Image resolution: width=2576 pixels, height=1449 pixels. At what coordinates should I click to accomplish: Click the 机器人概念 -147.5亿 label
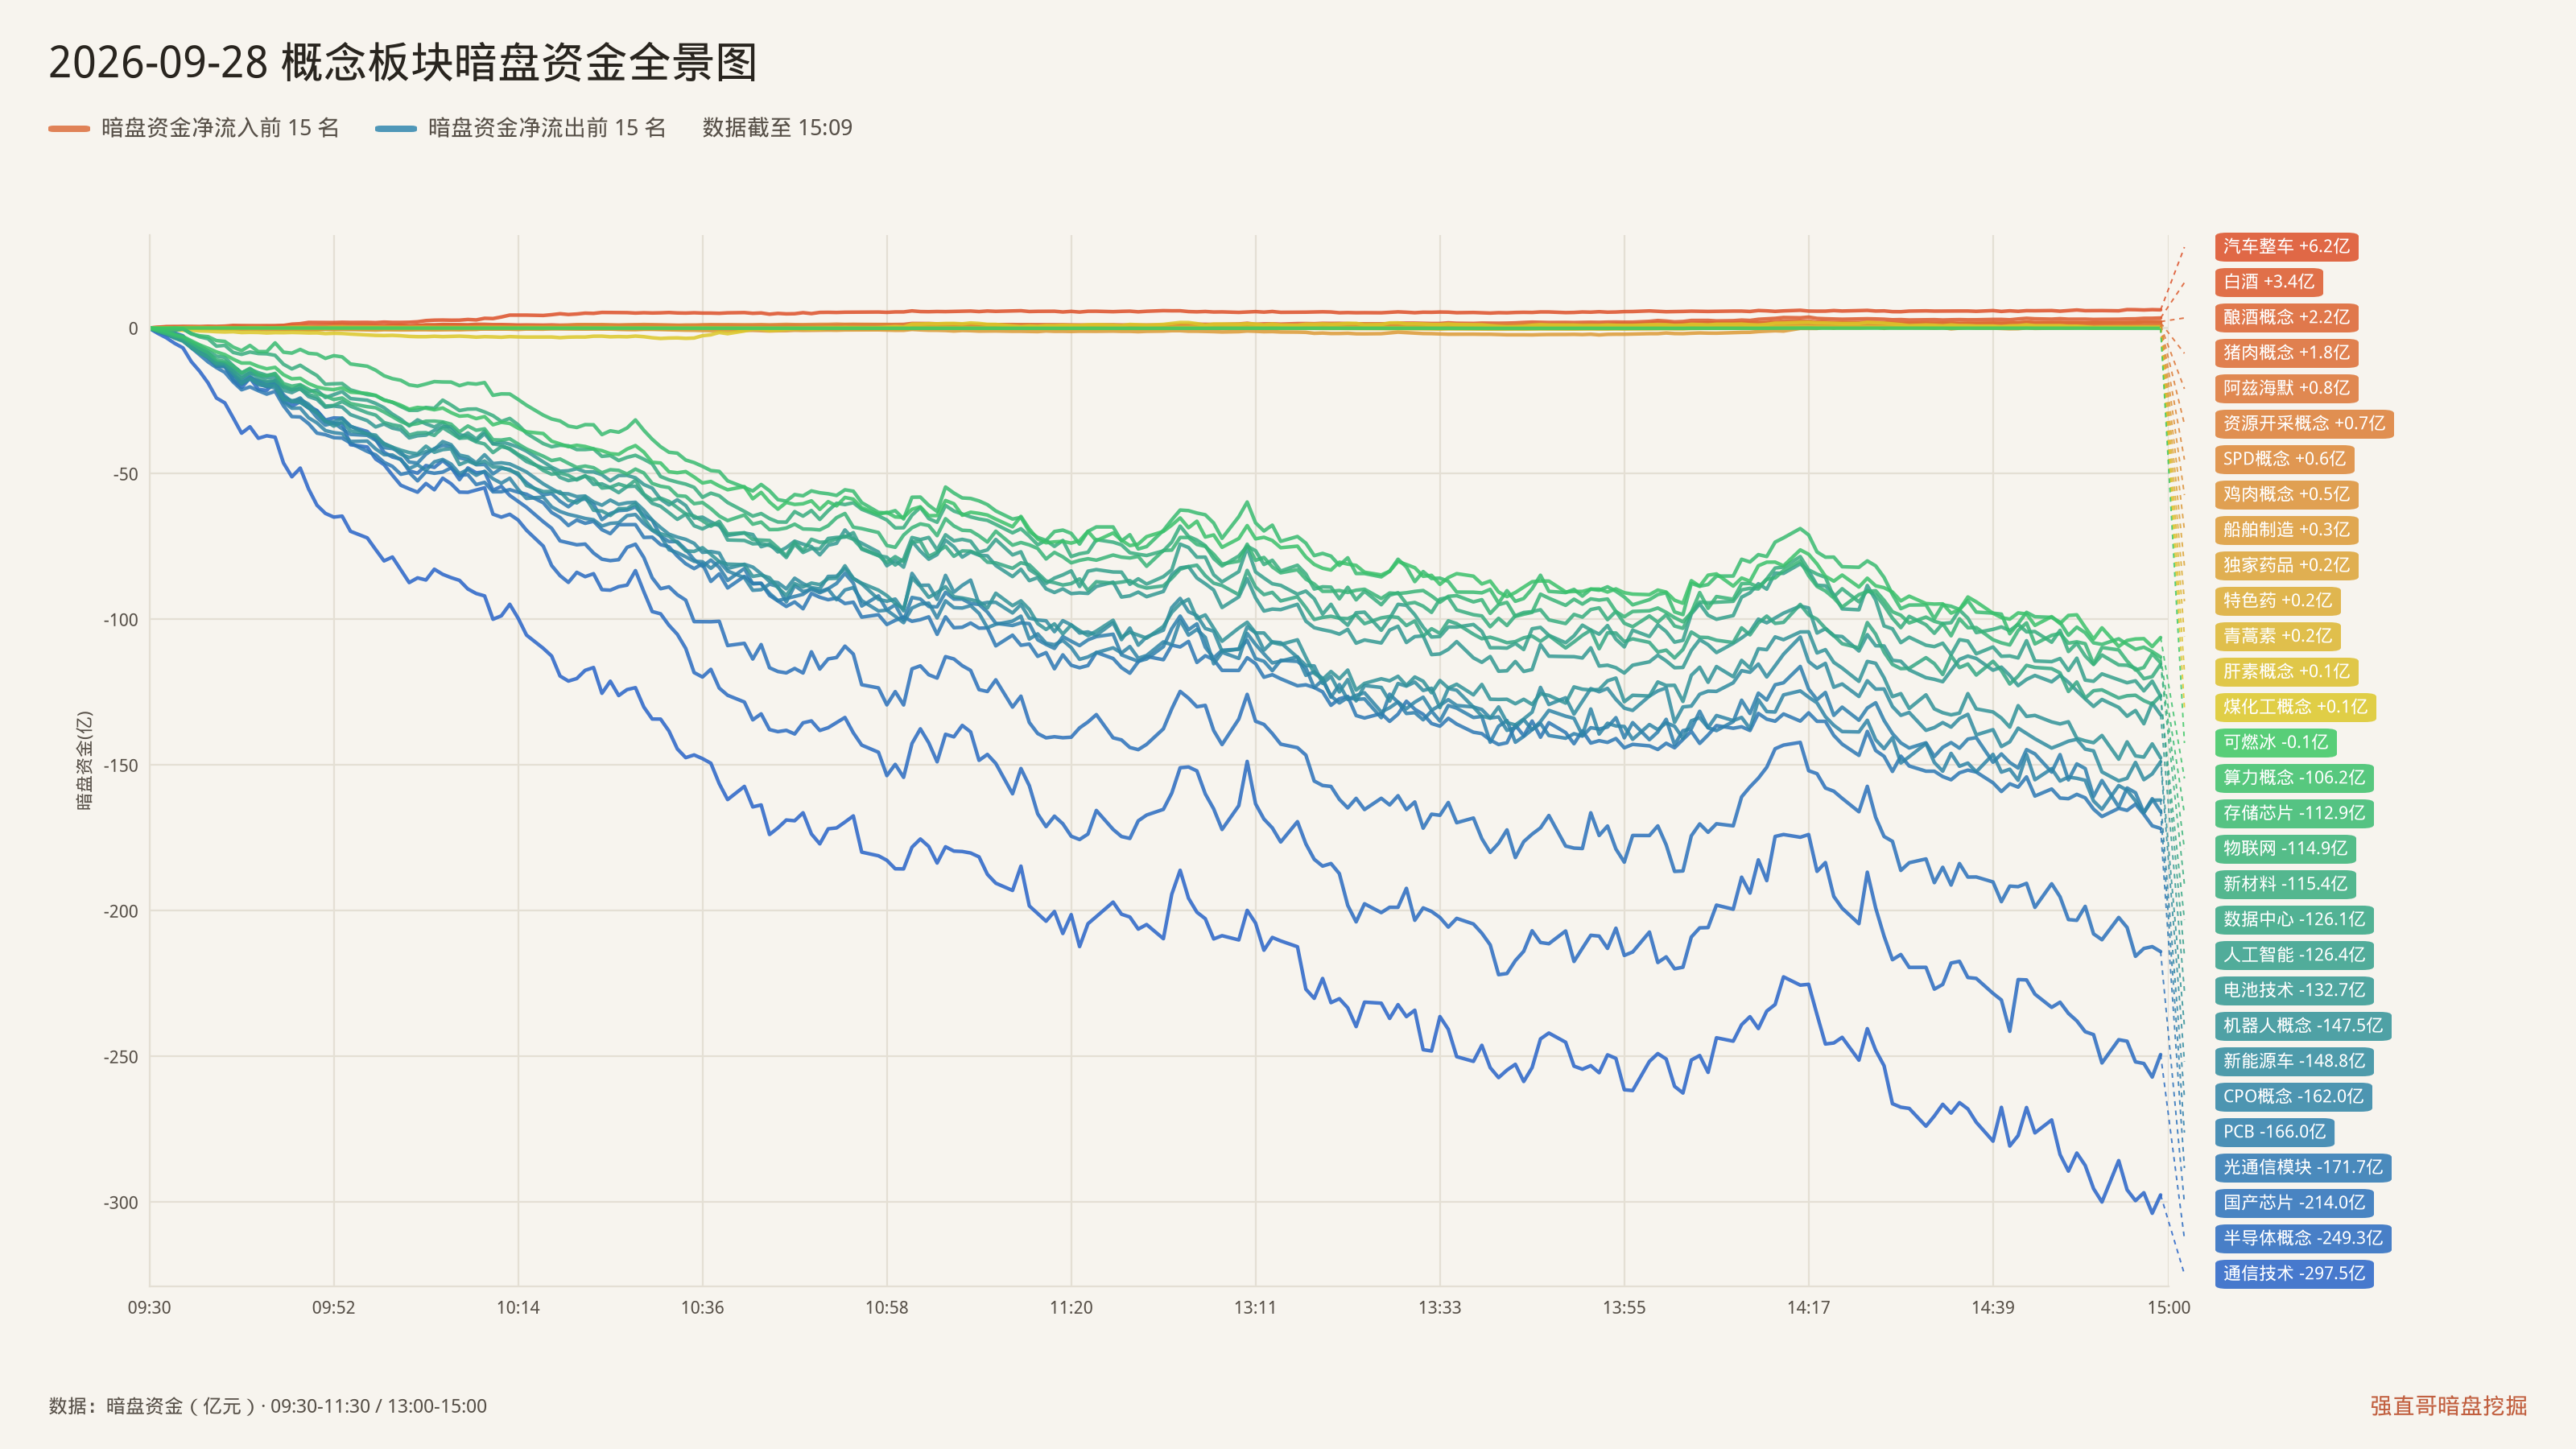click(2303, 1026)
